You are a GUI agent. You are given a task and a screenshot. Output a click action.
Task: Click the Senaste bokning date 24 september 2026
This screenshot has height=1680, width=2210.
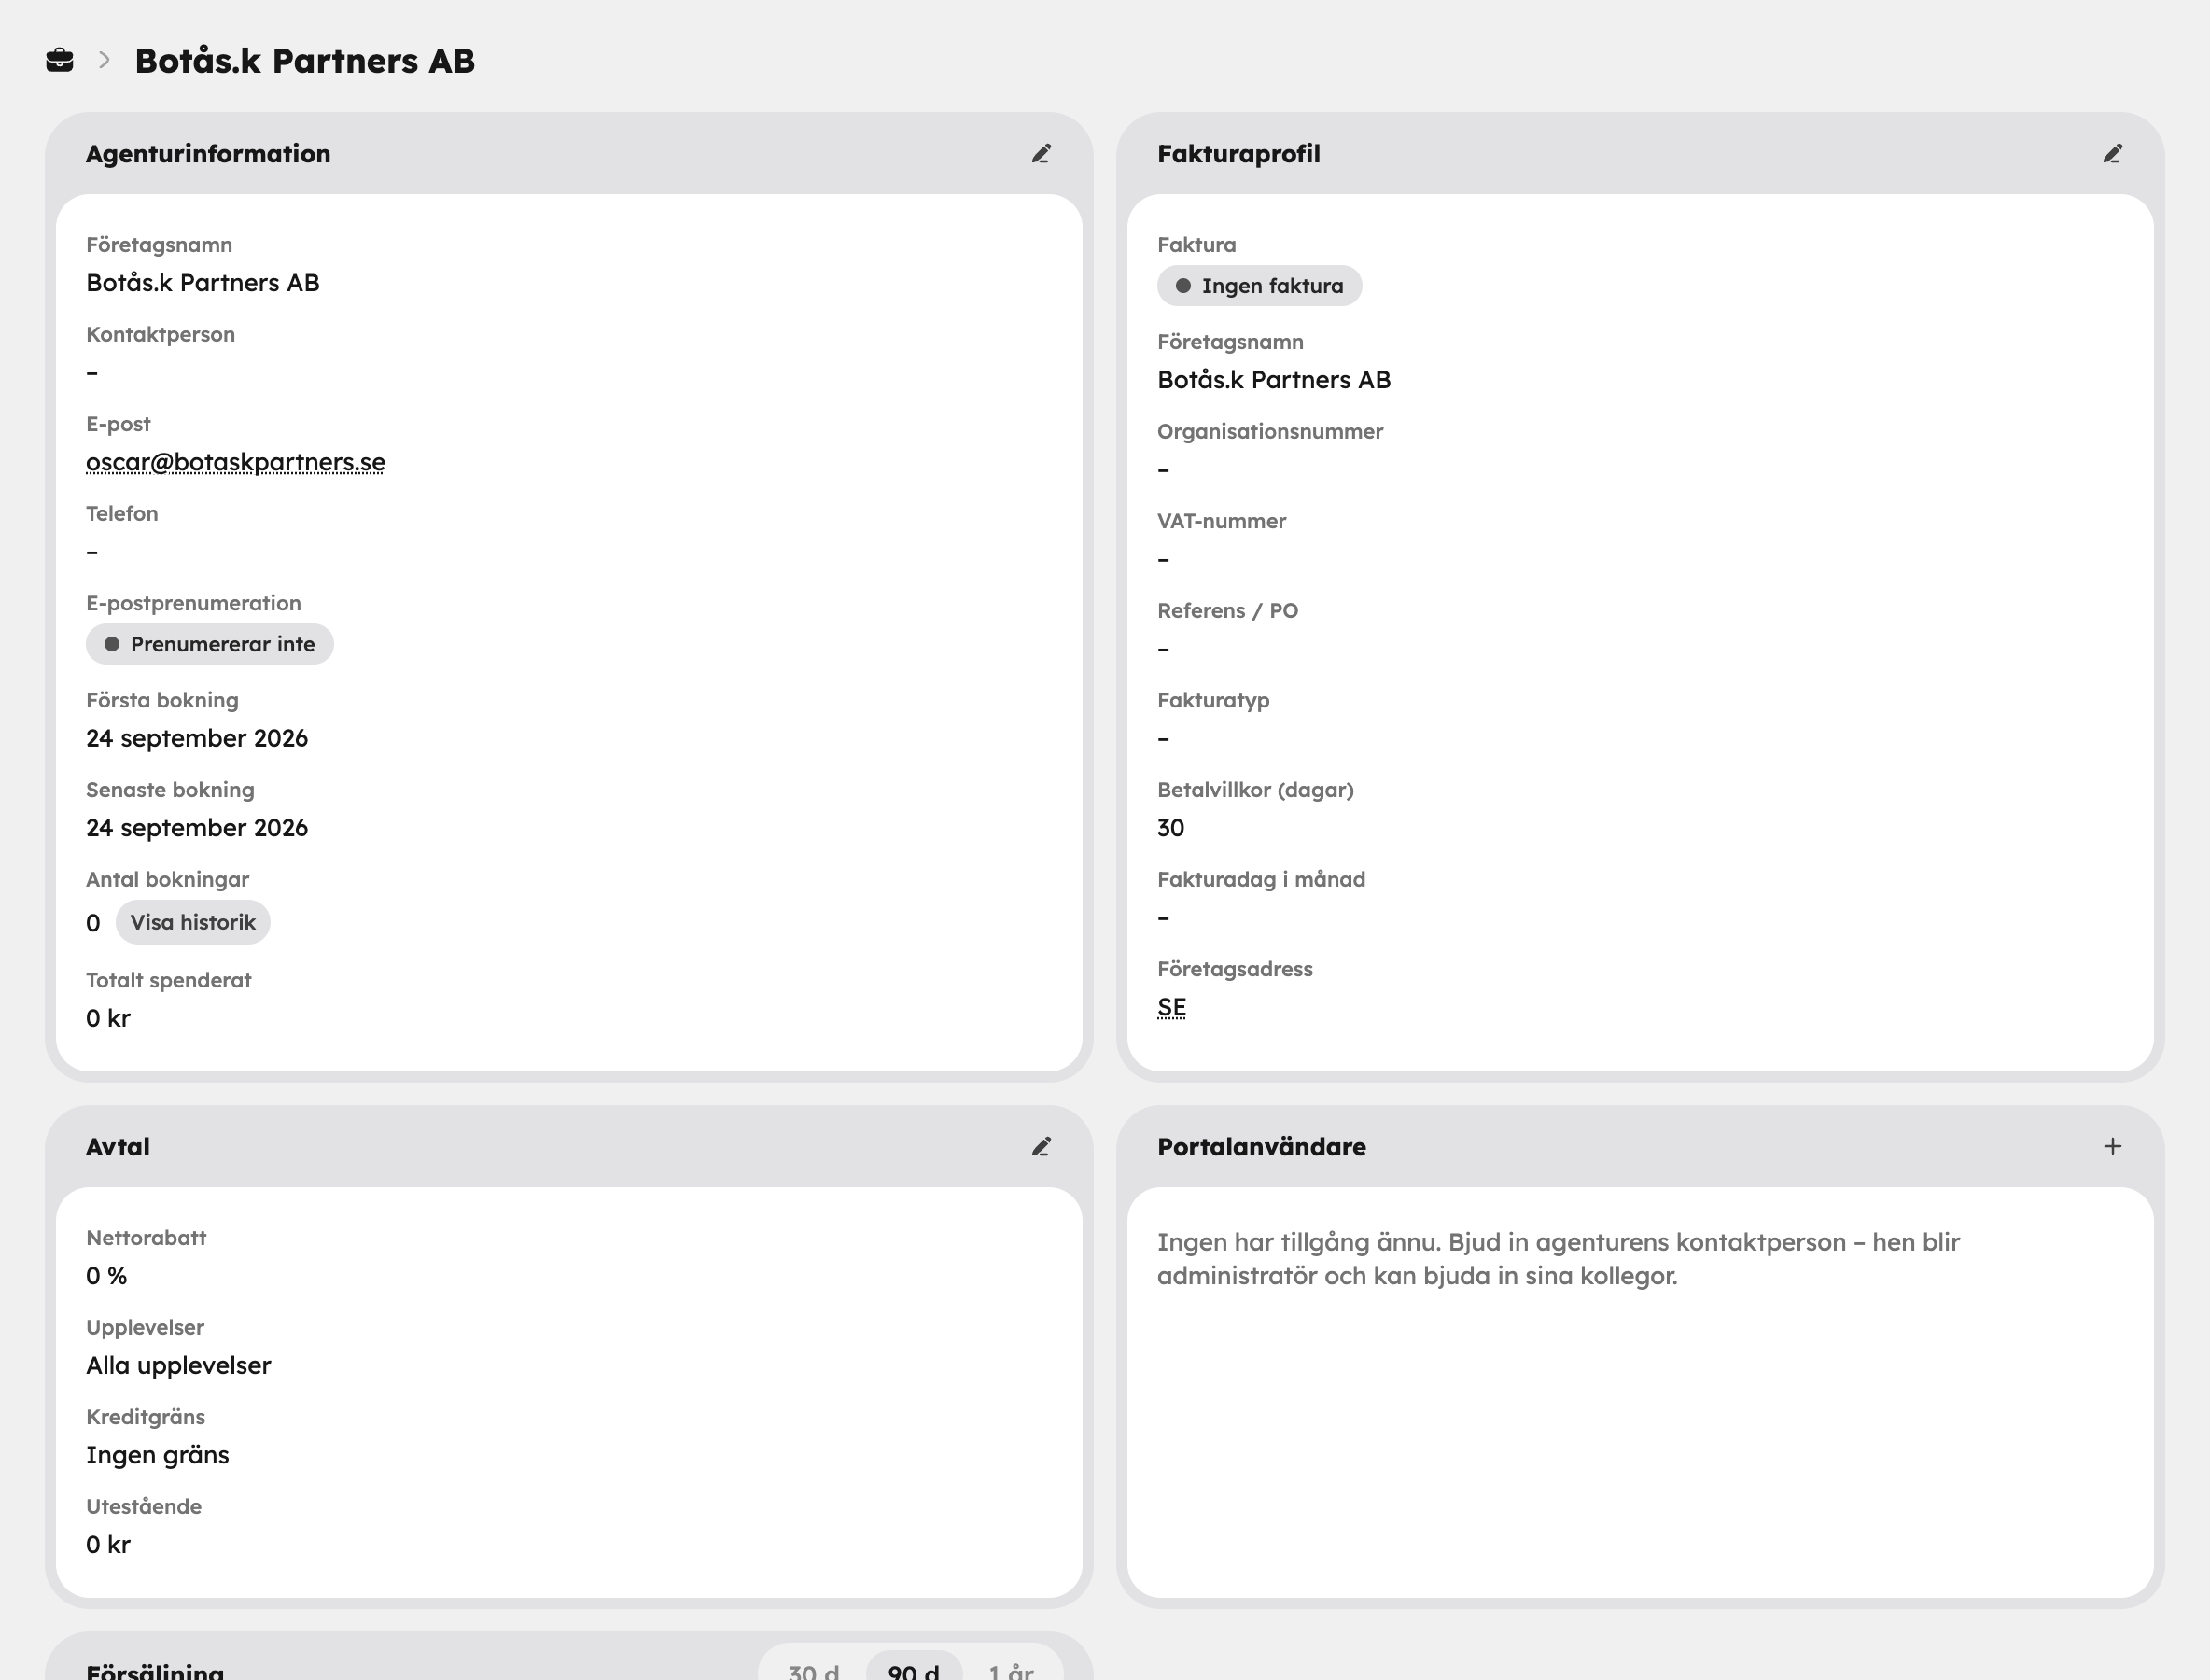197,828
